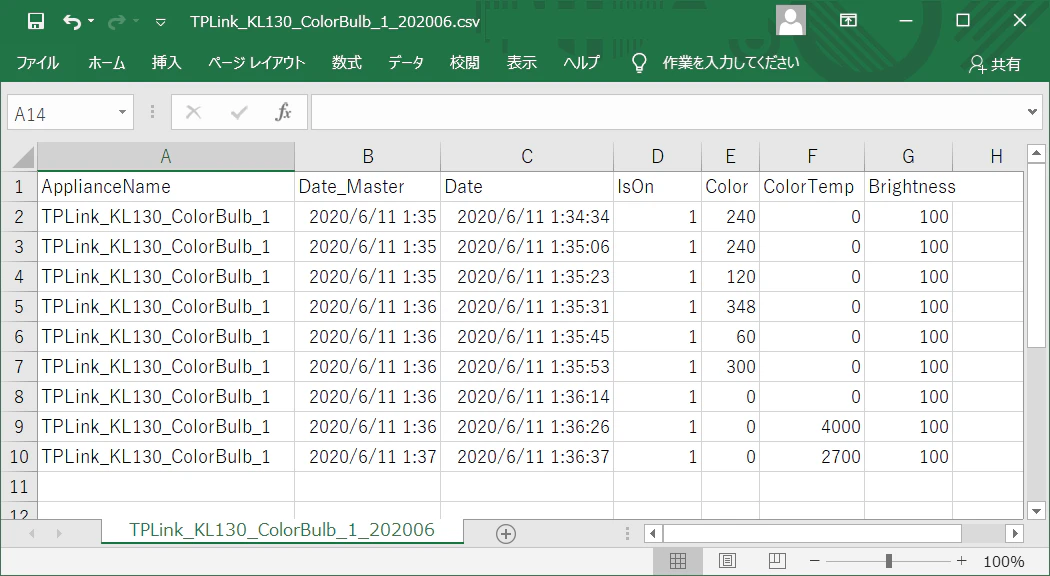Undo the last action
The width and height of the screenshot is (1050, 576).
(x=72, y=21)
